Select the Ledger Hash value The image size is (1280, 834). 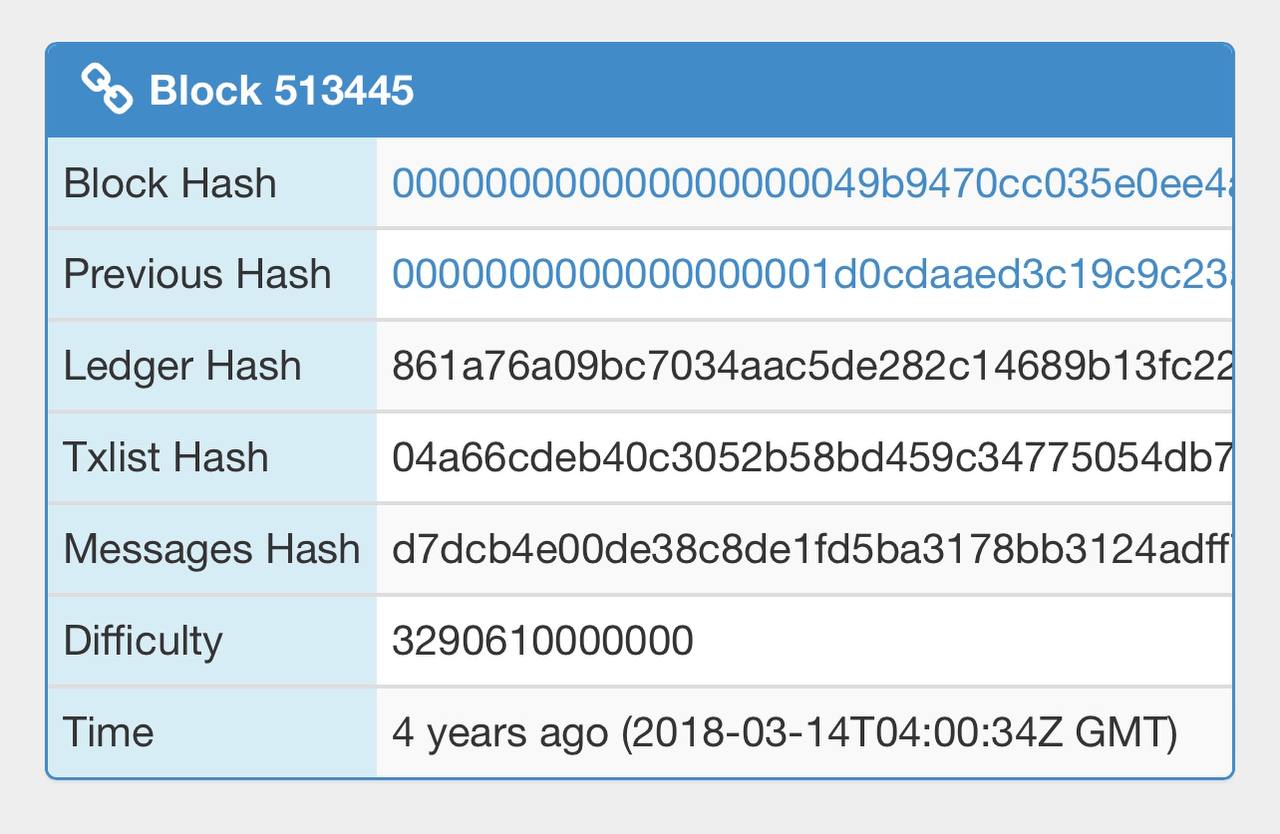pos(812,366)
